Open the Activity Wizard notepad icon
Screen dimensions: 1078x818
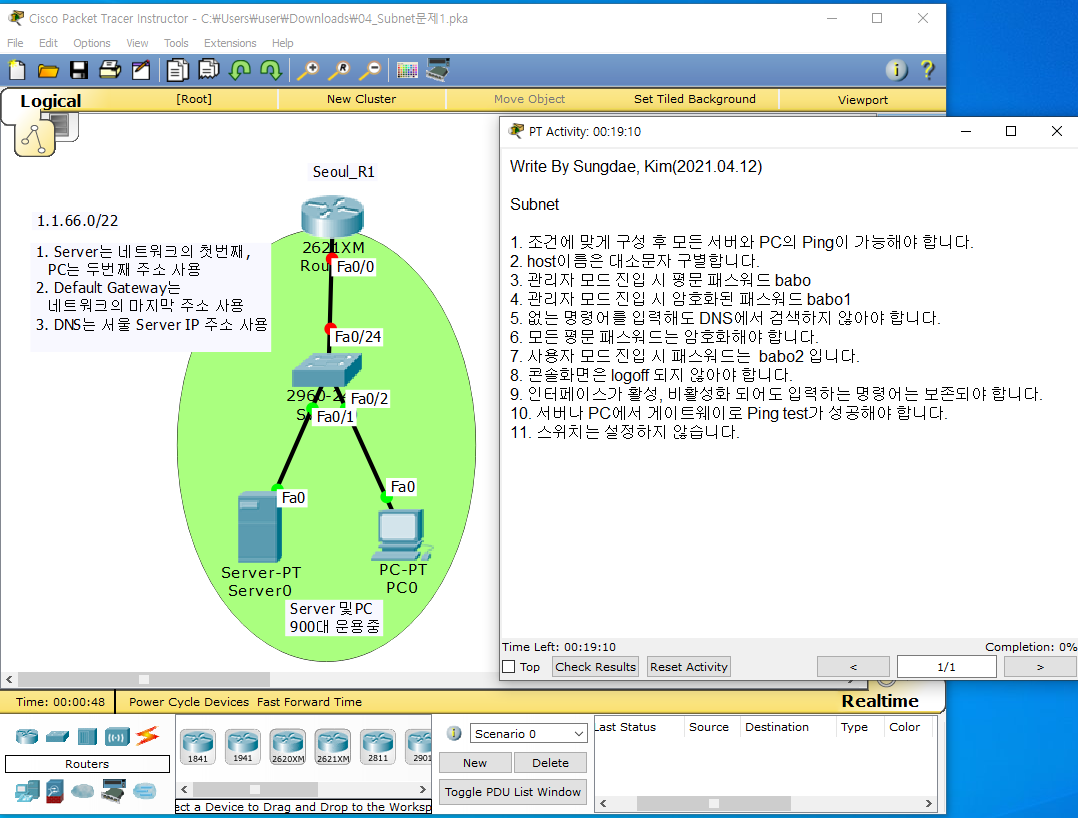141,70
